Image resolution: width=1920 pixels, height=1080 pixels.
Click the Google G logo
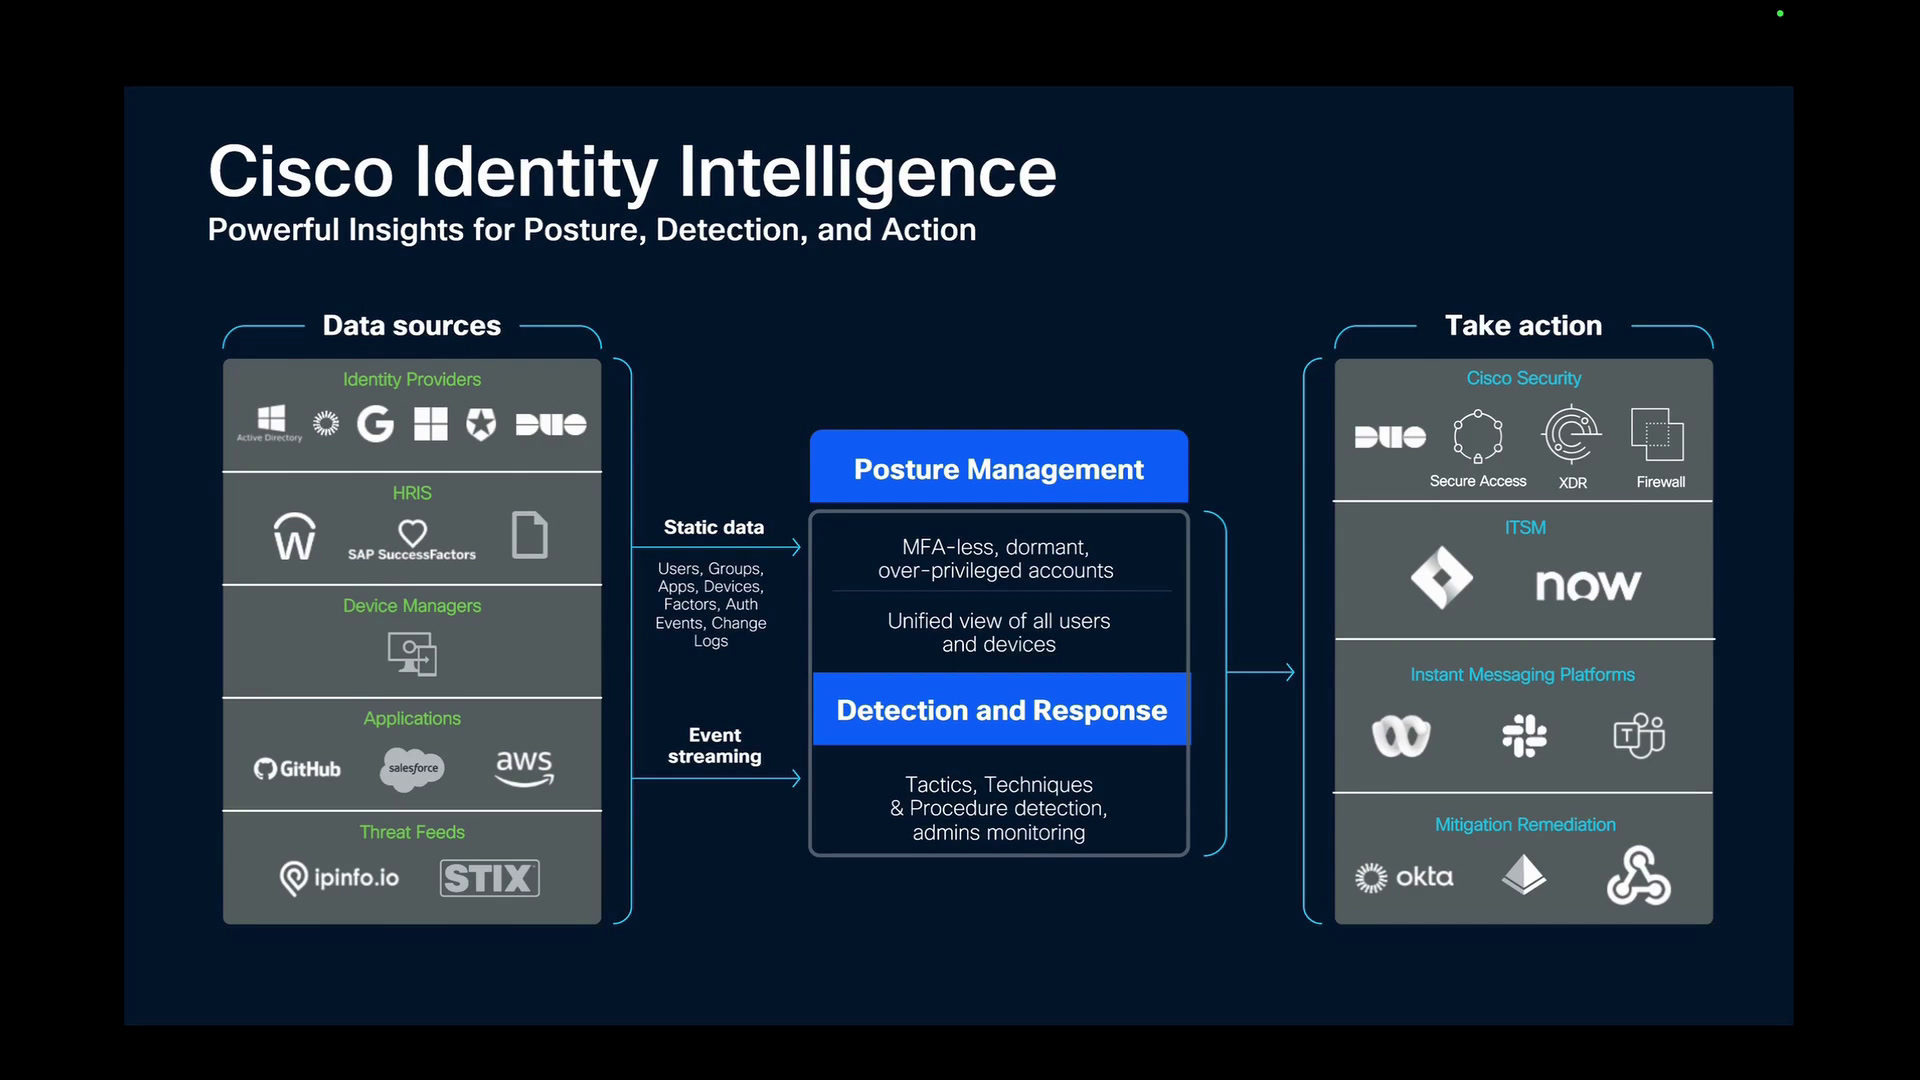tap(376, 424)
